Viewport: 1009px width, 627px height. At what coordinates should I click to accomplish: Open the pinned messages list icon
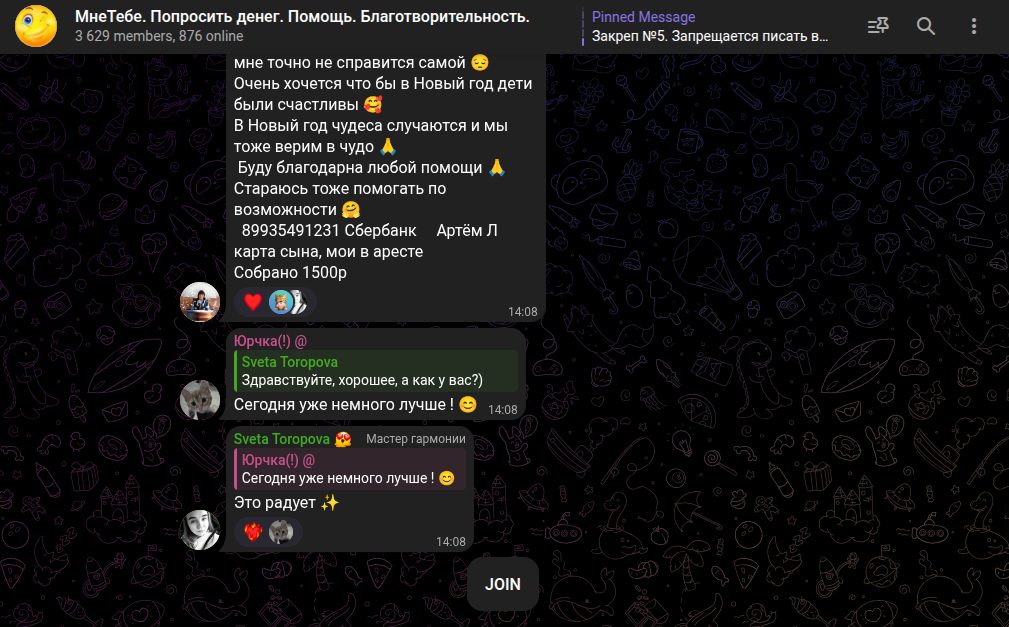878,26
